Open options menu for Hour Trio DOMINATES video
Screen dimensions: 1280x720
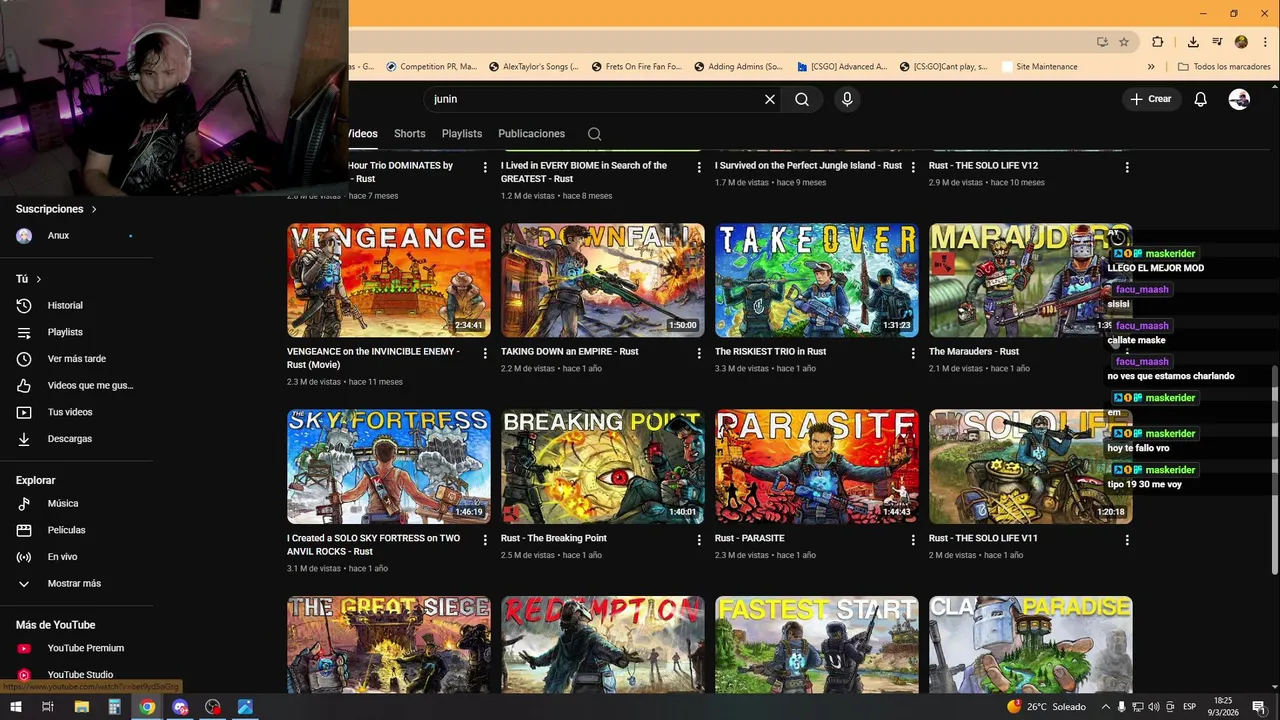[x=485, y=167]
